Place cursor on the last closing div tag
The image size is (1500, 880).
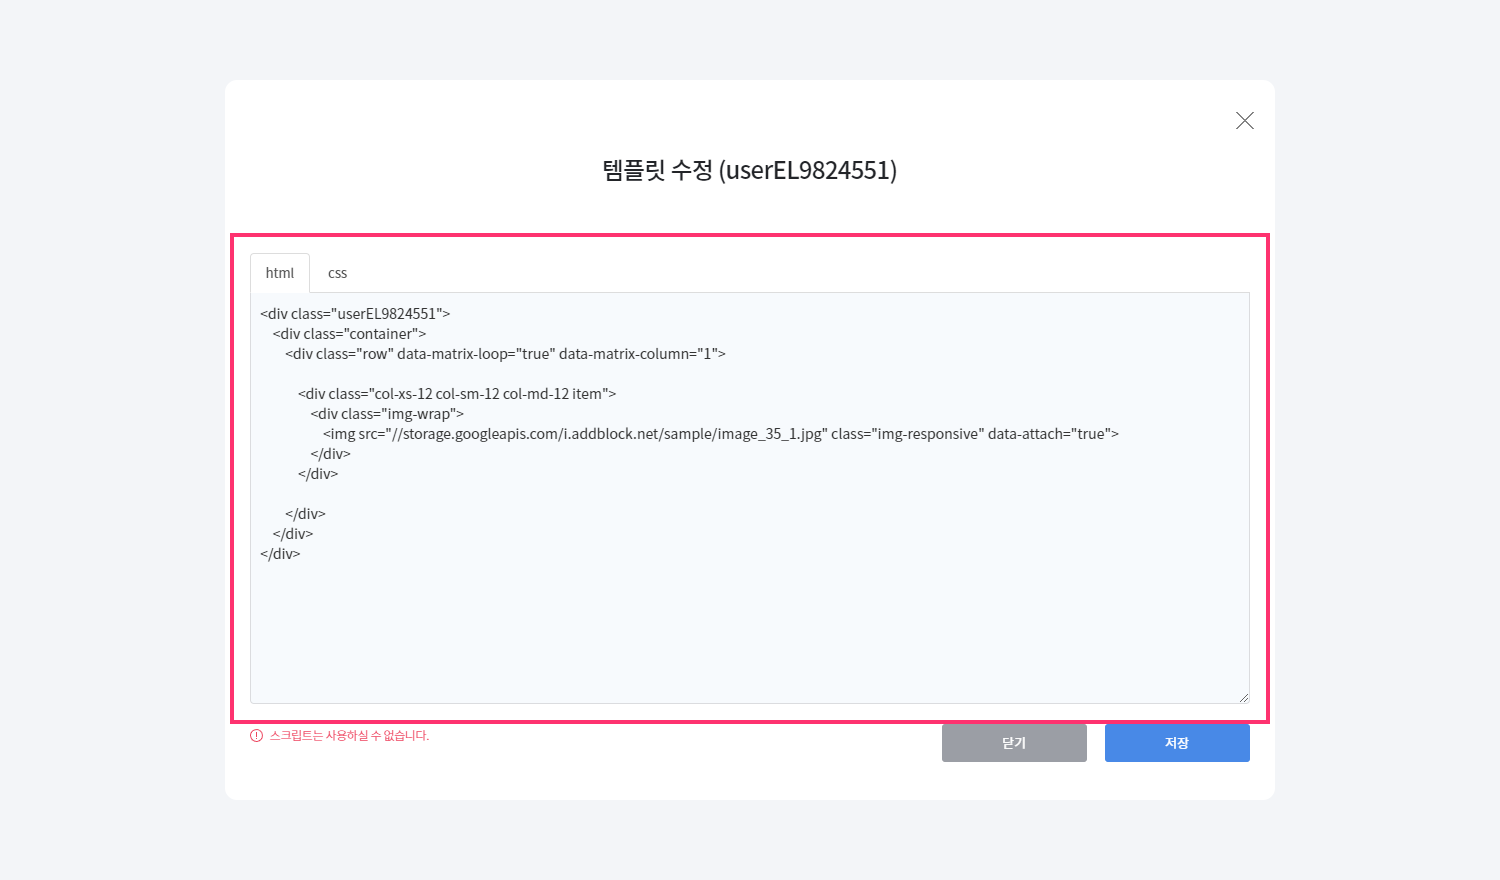click(x=280, y=554)
